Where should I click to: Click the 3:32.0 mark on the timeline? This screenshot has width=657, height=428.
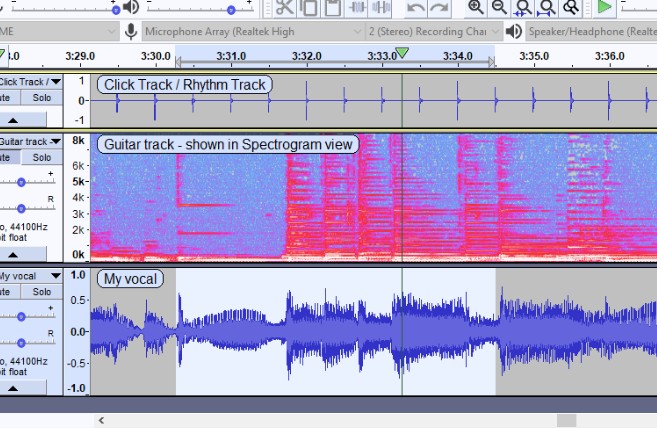(x=307, y=56)
